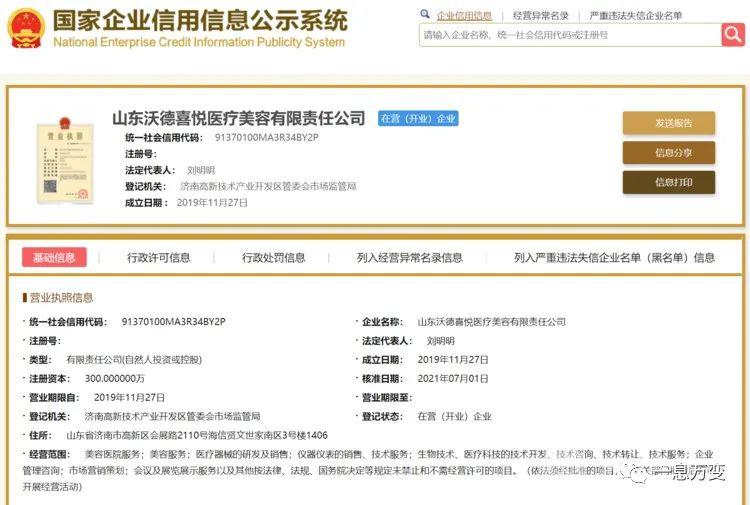The height and width of the screenshot is (505, 750).
Task: Click in the enterprise name search field
Action: (570, 35)
